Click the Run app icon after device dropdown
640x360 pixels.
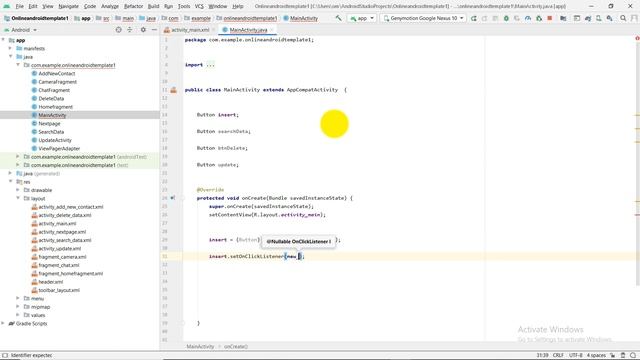click(x=473, y=18)
